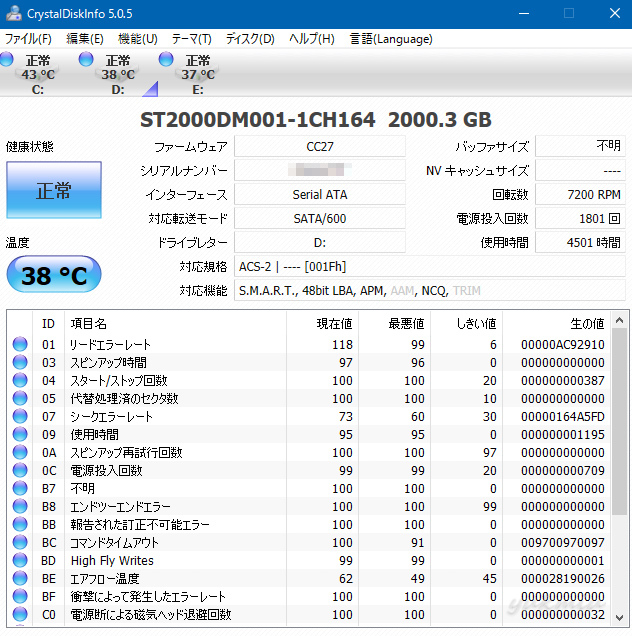Click the 最悪値 column header
The height and width of the screenshot is (636, 632).
tap(394, 323)
